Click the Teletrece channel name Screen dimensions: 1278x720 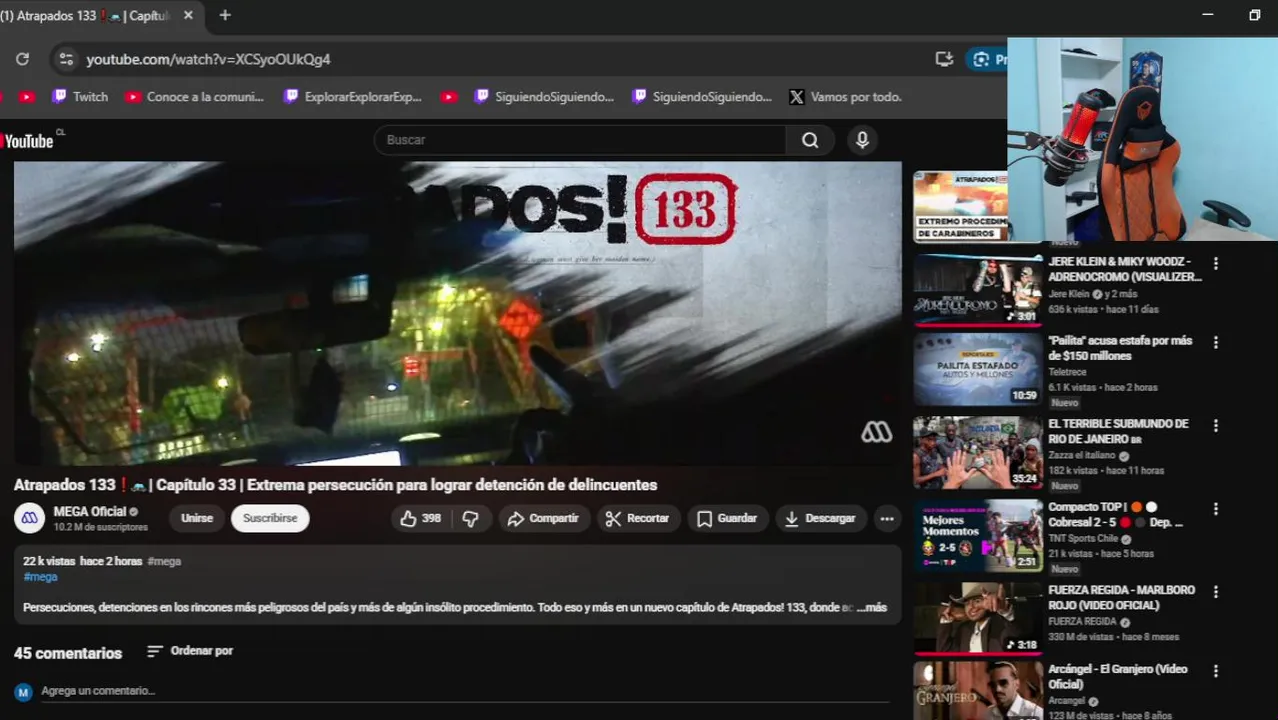pyautogui.click(x=1067, y=372)
